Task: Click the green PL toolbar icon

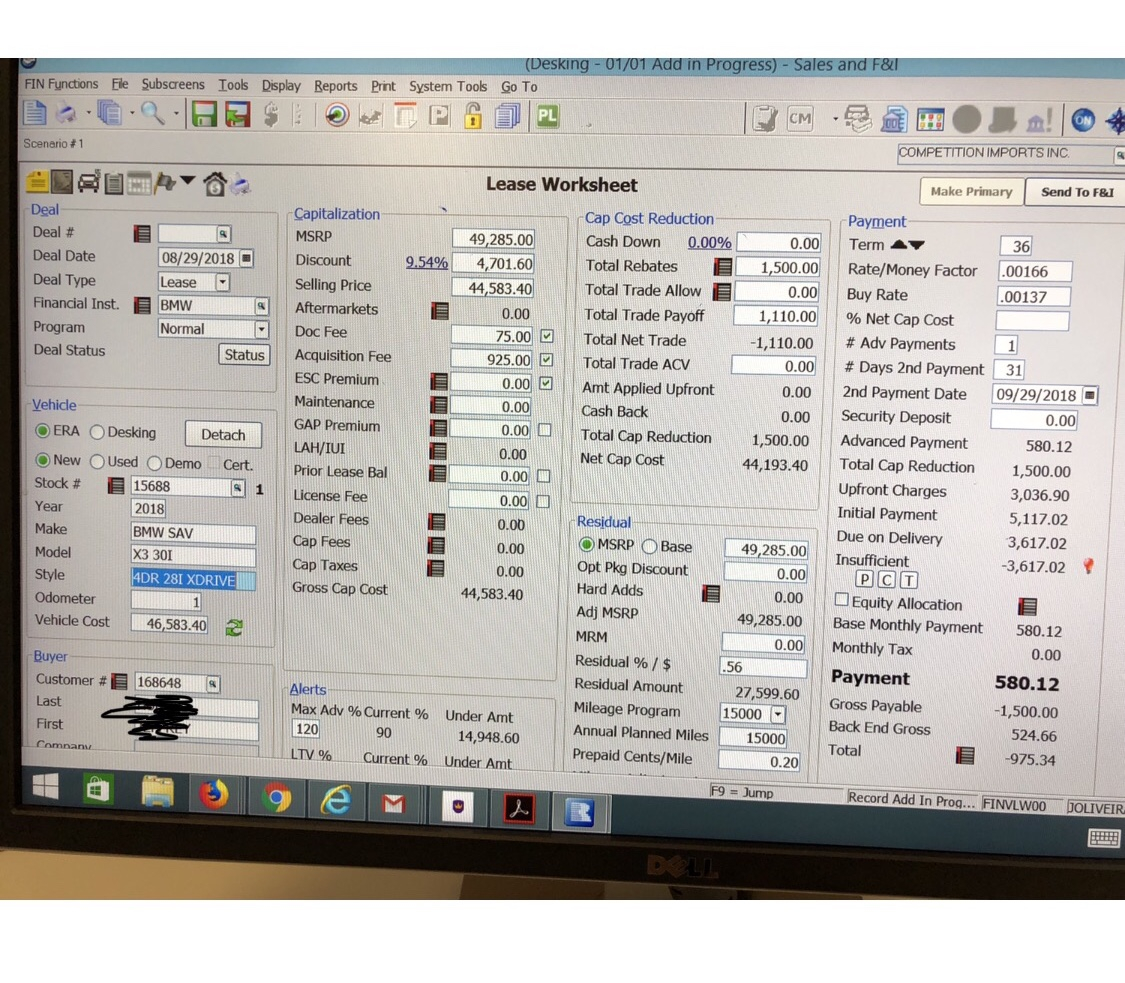Action: pyautogui.click(x=547, y=116)
